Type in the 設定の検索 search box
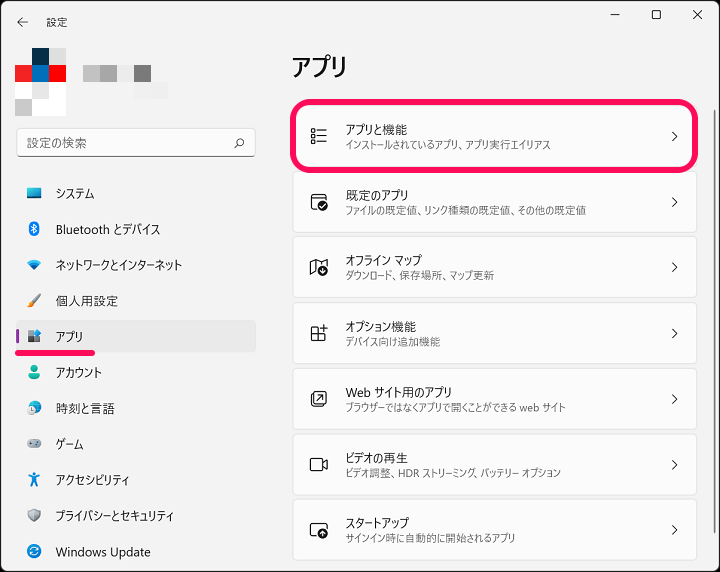The height and width of the screenshot is (572, 720). click(x=125, y=143)
